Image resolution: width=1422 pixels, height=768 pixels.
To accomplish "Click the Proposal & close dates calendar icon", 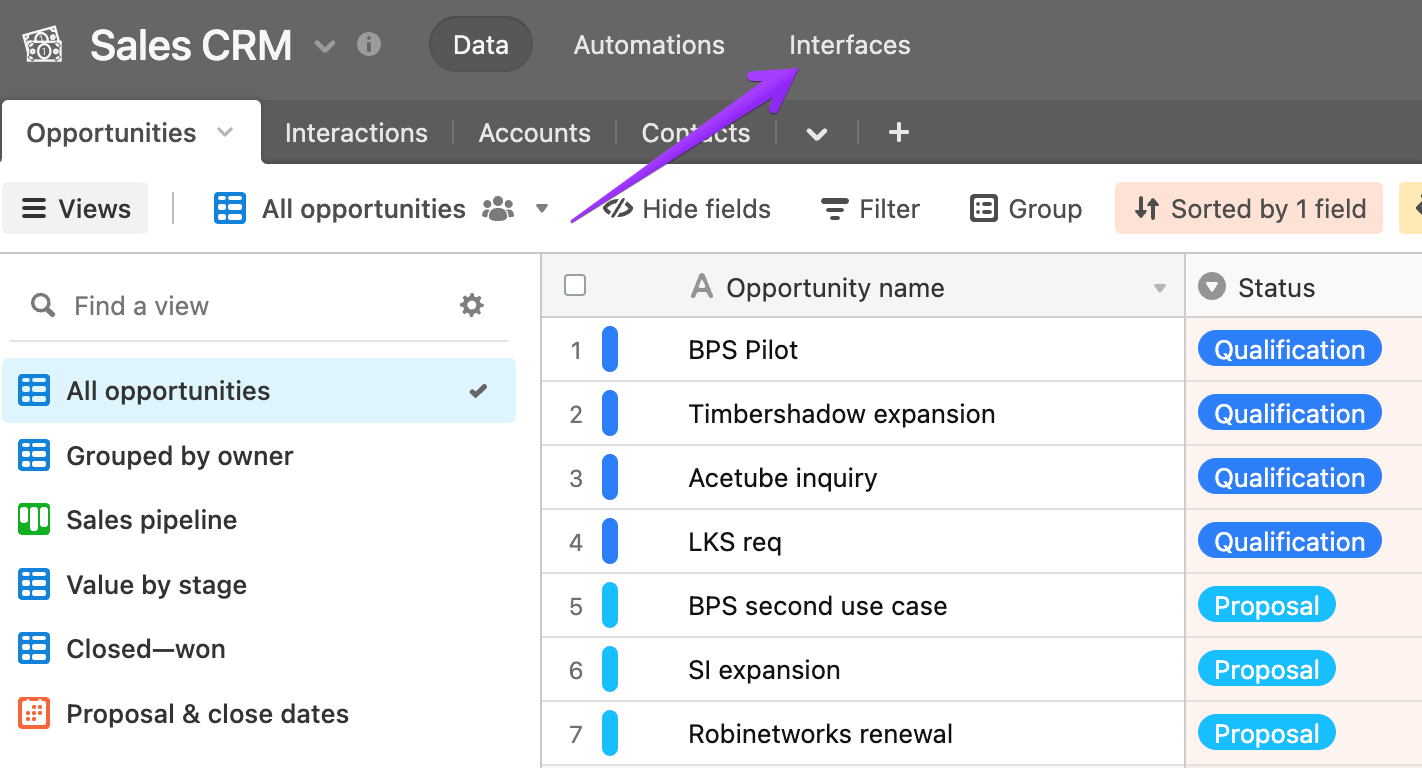I will click(34, 714).
